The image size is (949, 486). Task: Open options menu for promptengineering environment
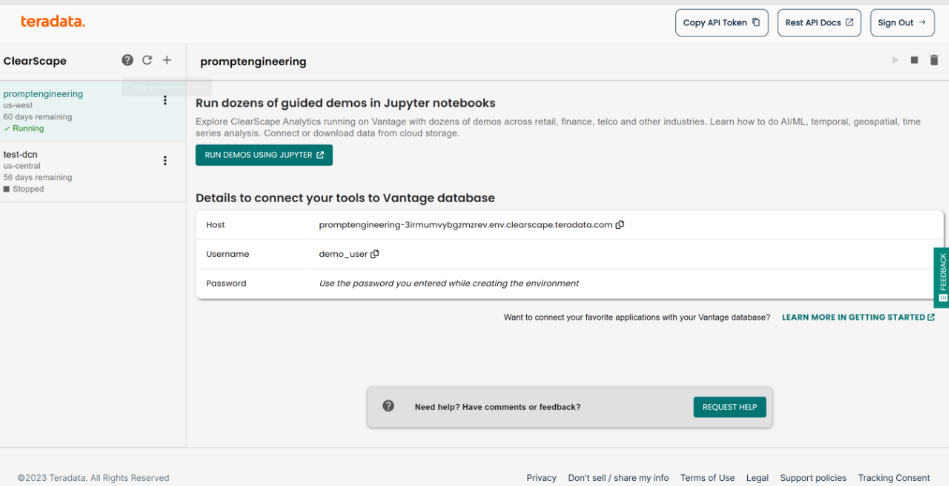[165, 101]
